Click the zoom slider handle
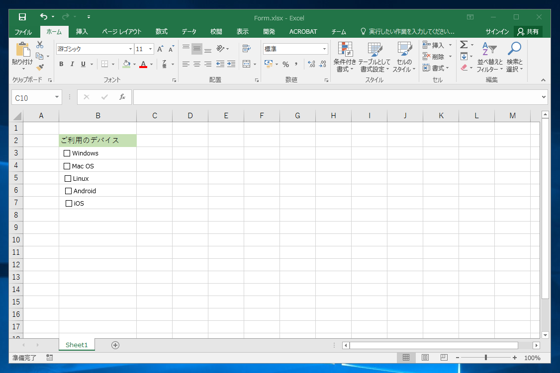560x373 pixels. [x=486, y=357]
